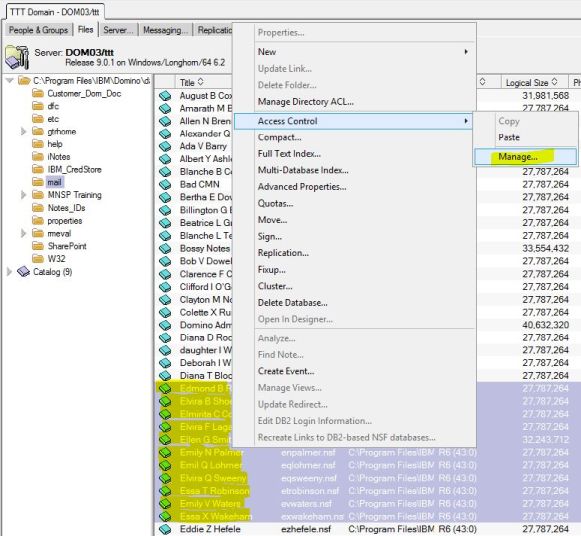Click the etc folder icon
Screen dimensions: 581x536
[38, 119]
